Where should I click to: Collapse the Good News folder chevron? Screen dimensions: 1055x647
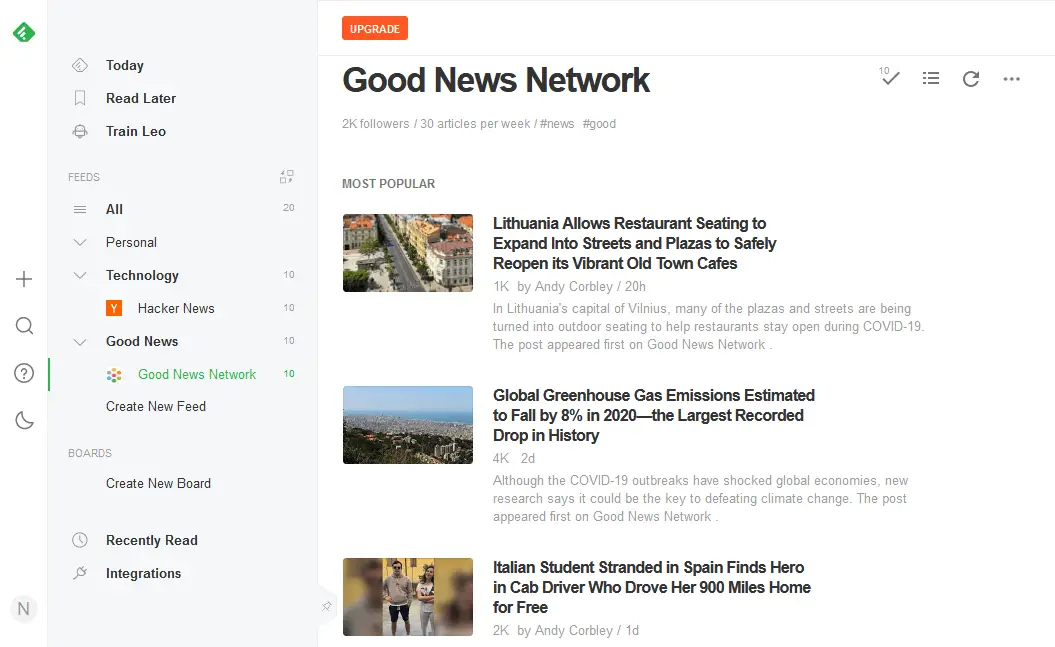tap(80, 342)
